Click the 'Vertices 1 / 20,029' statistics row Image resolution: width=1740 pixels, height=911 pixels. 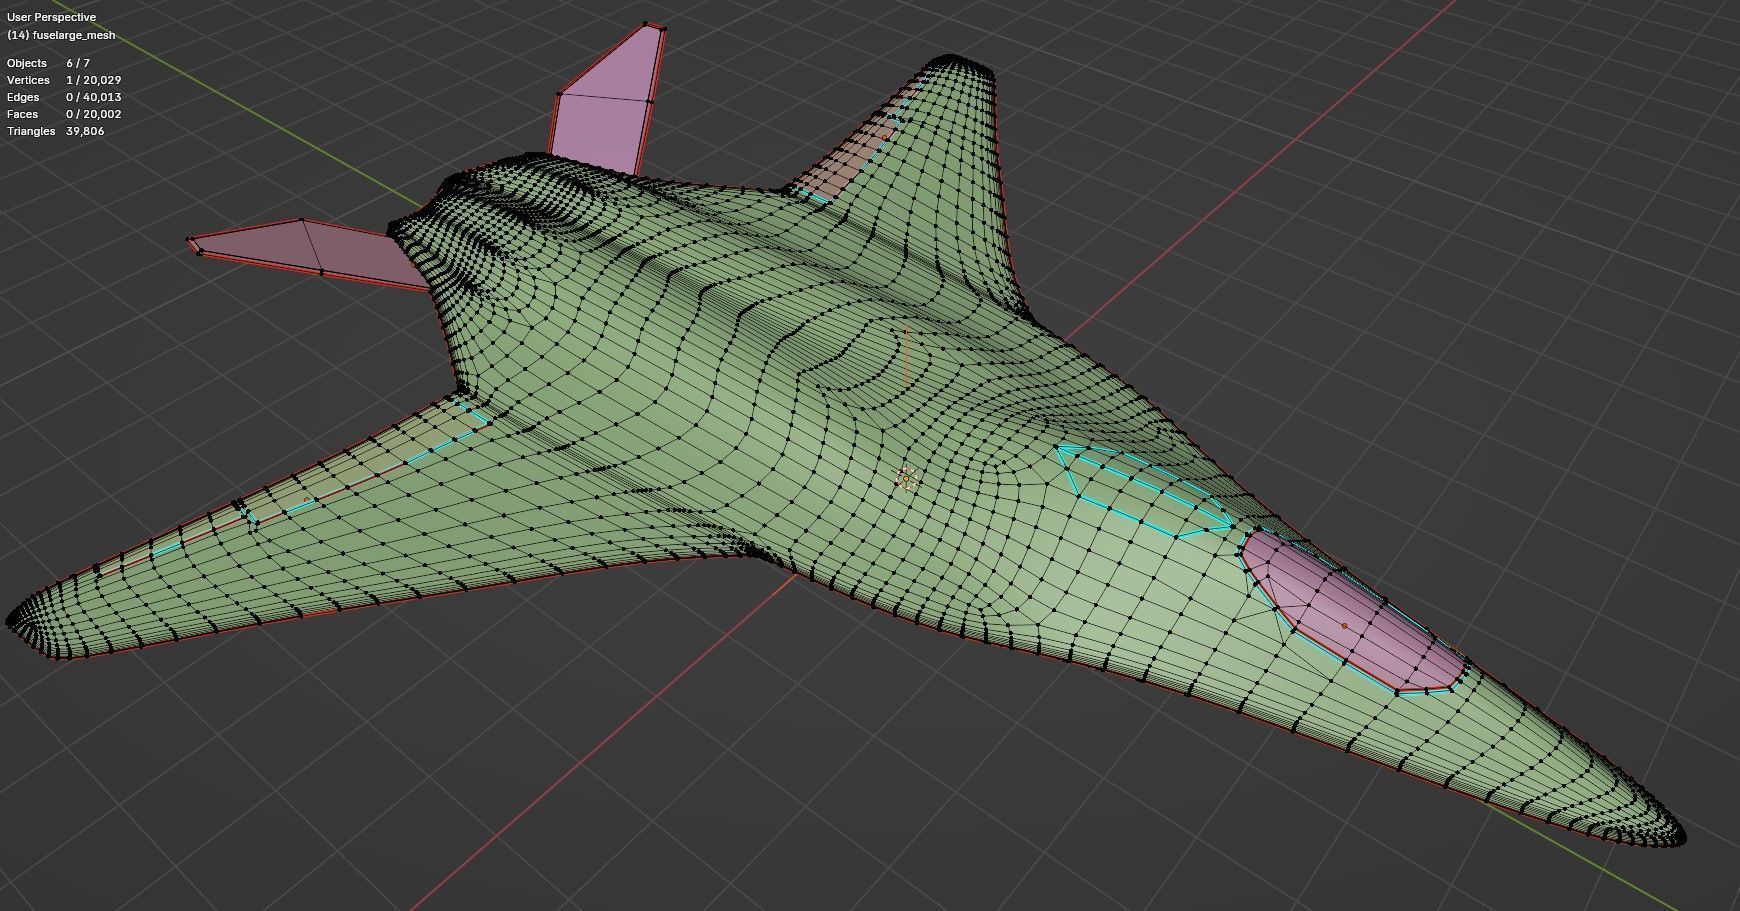tap(64, 80)
